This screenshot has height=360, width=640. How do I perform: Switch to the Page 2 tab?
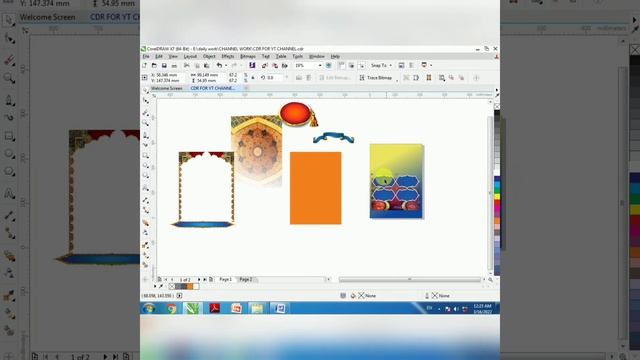(246, 280)
